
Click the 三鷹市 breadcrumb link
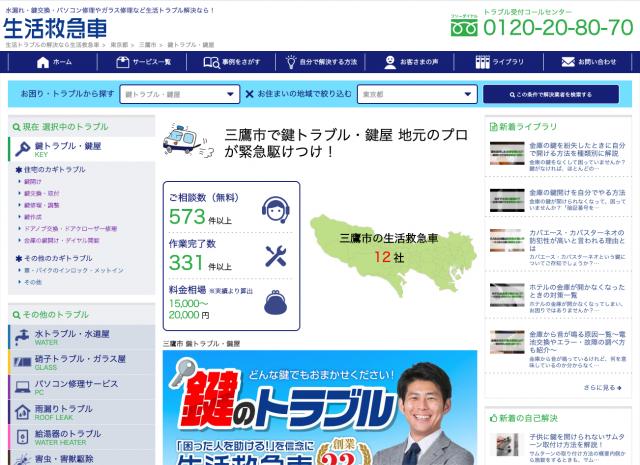(149, 45)
